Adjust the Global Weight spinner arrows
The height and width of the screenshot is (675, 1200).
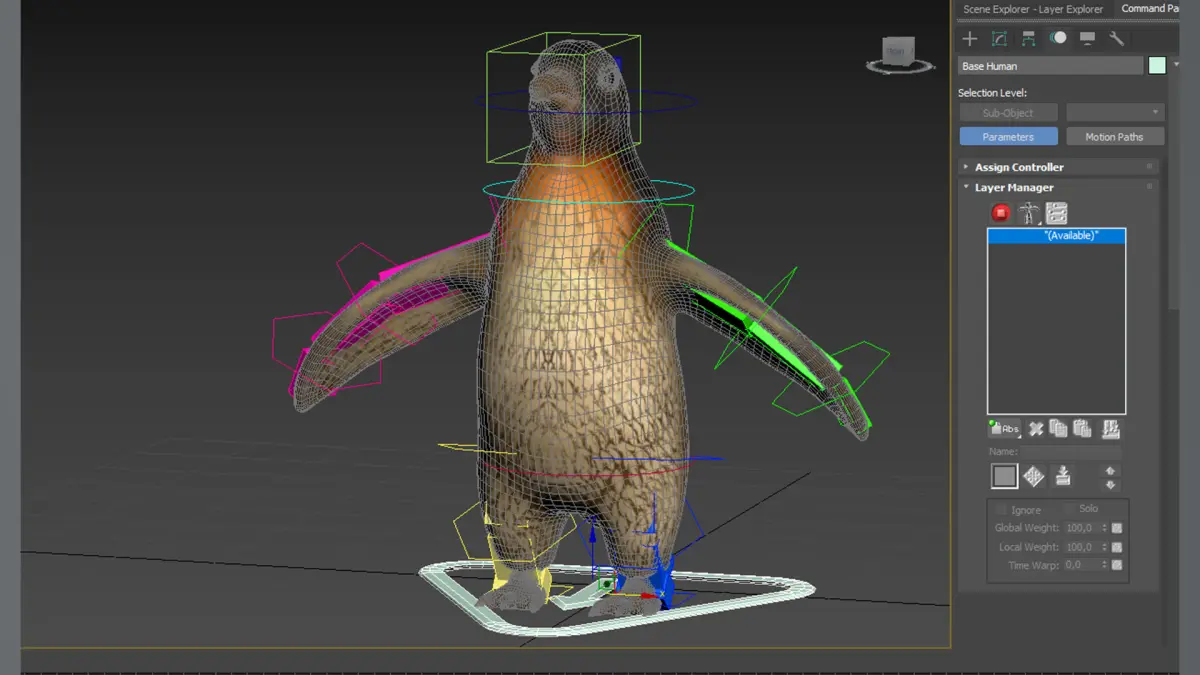tap(1104, 528)
